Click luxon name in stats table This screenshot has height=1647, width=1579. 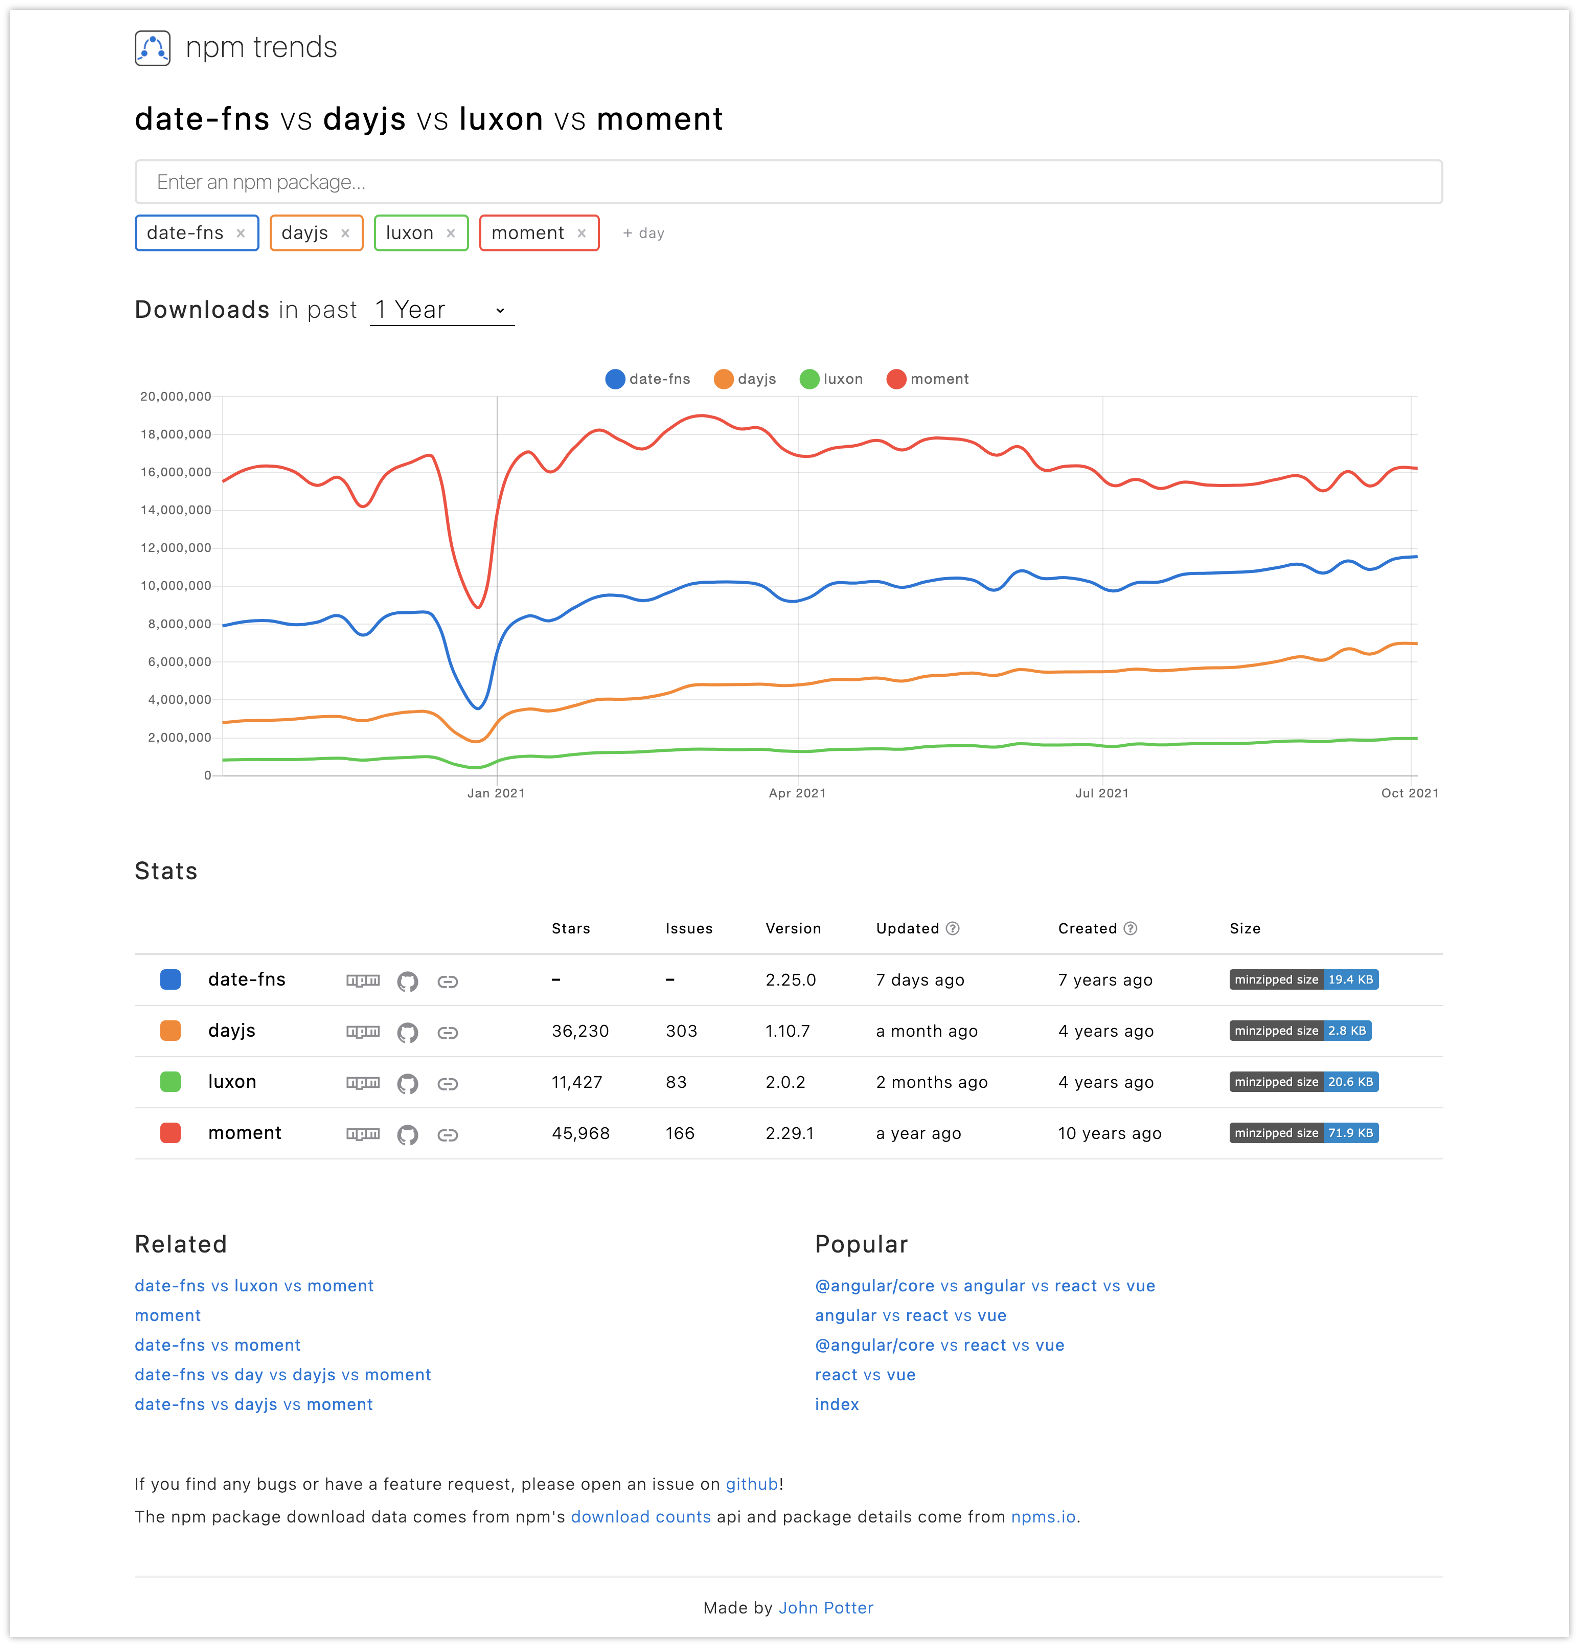tap(232, 1082)
